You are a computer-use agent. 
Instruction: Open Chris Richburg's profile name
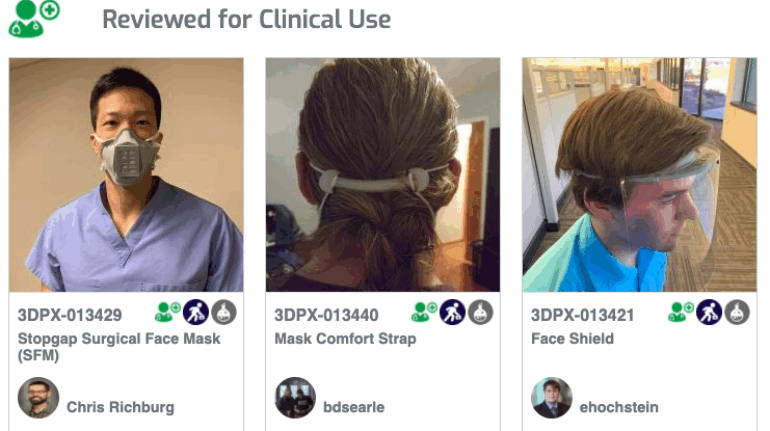(120, 407)
